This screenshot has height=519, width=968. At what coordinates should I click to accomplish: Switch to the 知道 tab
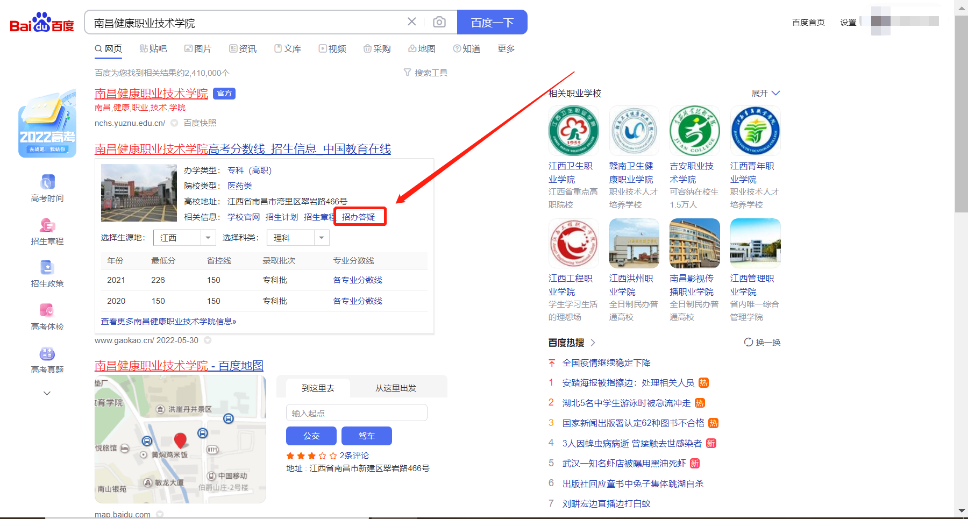tap(467, 49)
